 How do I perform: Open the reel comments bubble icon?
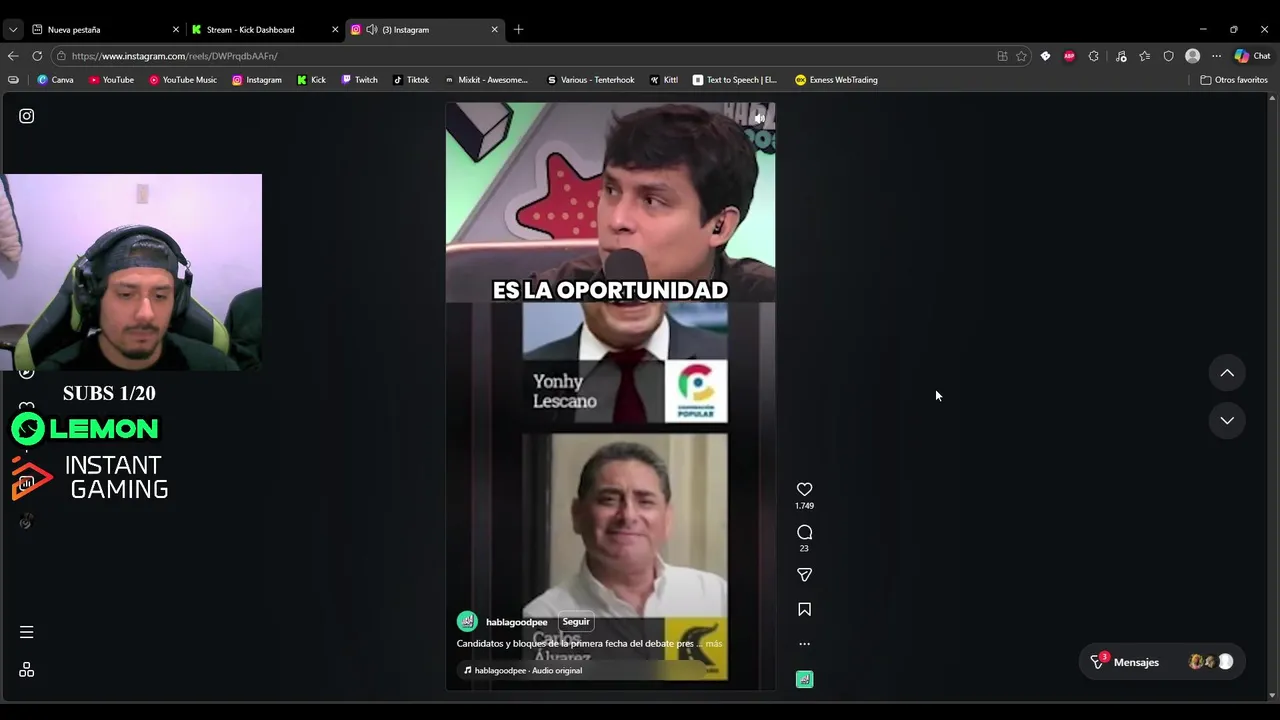click(804, 532)
